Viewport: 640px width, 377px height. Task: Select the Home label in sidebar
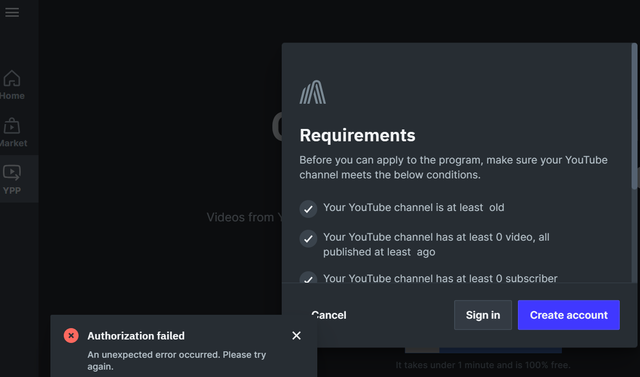click(12, 96)
